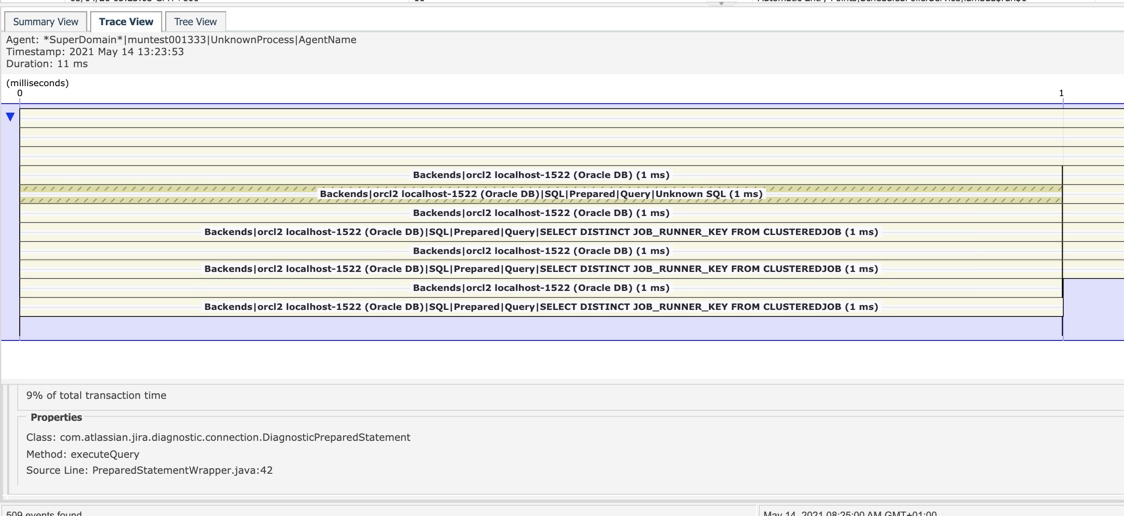Select the hatched Unknown SQL trace bar
The image size is (1124, 516).
pos(540,194)
